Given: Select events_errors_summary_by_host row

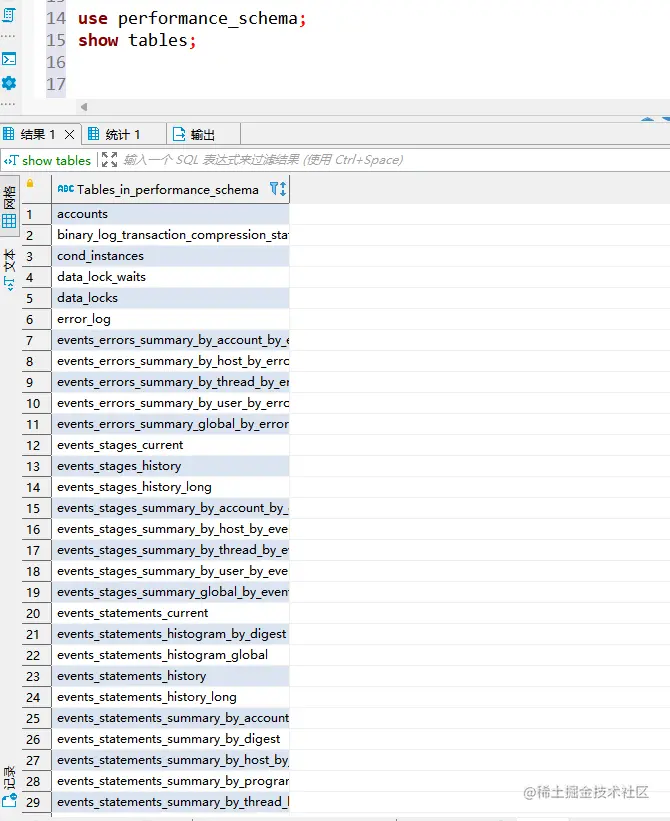Looking at the screenshot, I should tap(170, 361).
